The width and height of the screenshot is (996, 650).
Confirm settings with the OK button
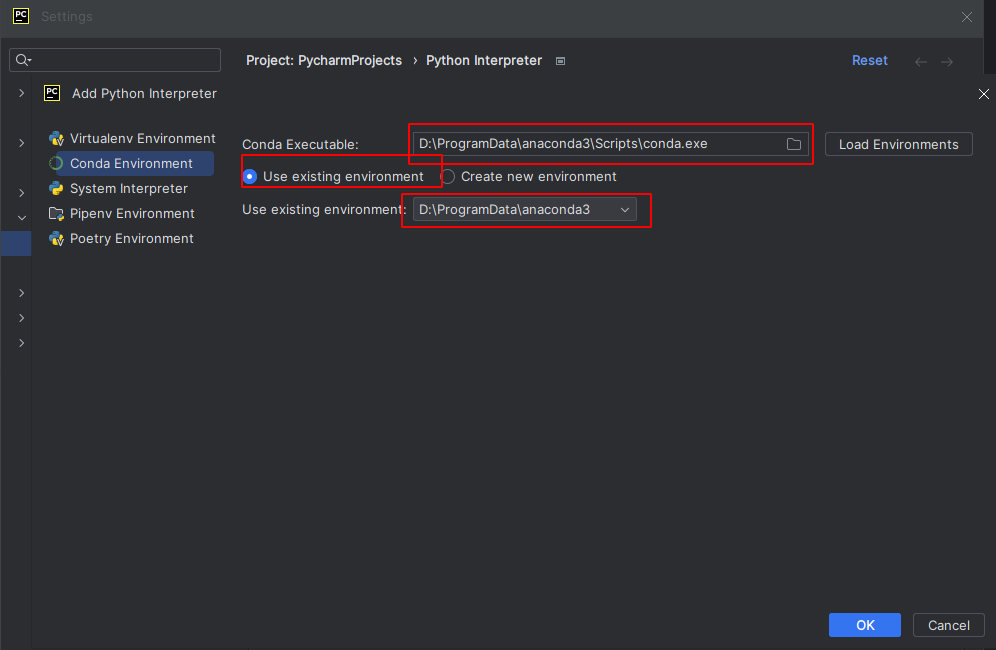(x=864, y=624)
